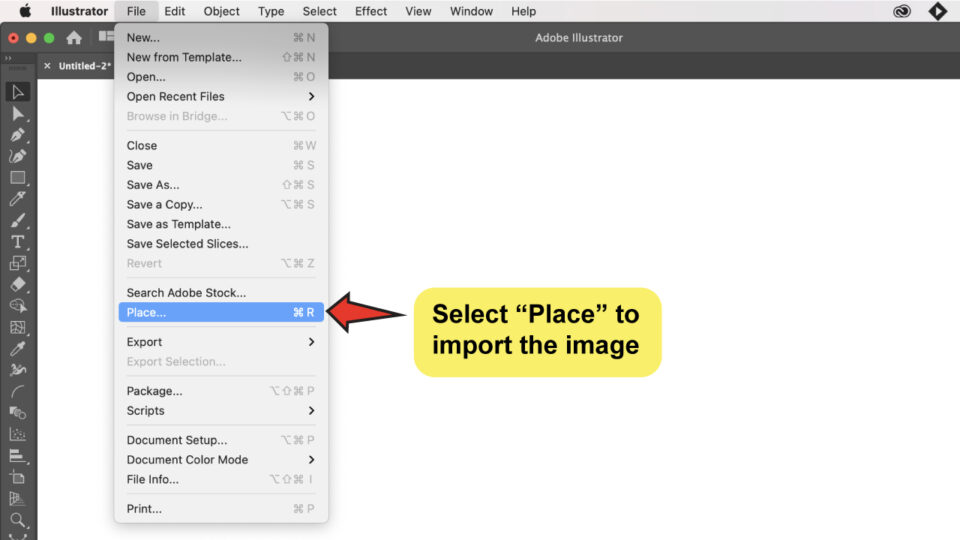Image resolution: width=960 pixels, height=540 pixels.
Task: Open the Help menu
Action: 523,11
